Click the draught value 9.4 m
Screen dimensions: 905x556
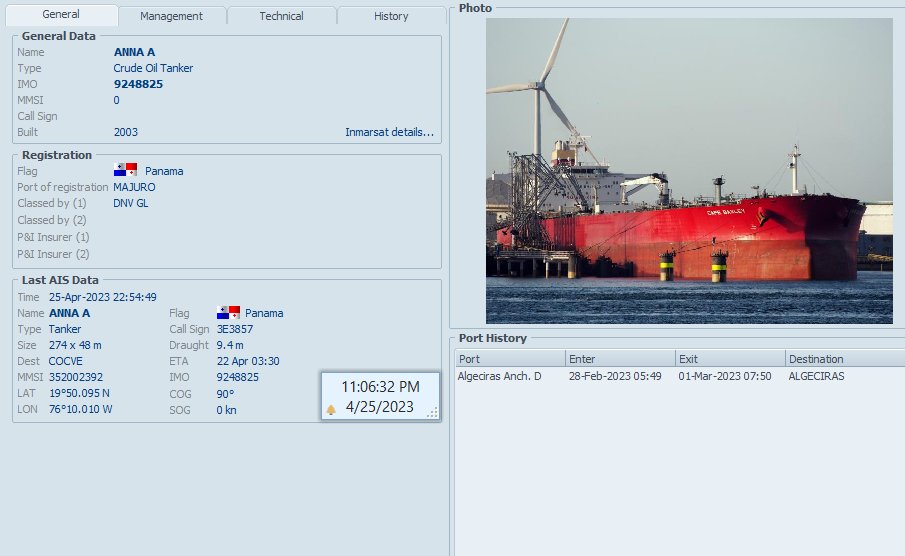click(x=230, y=345)
